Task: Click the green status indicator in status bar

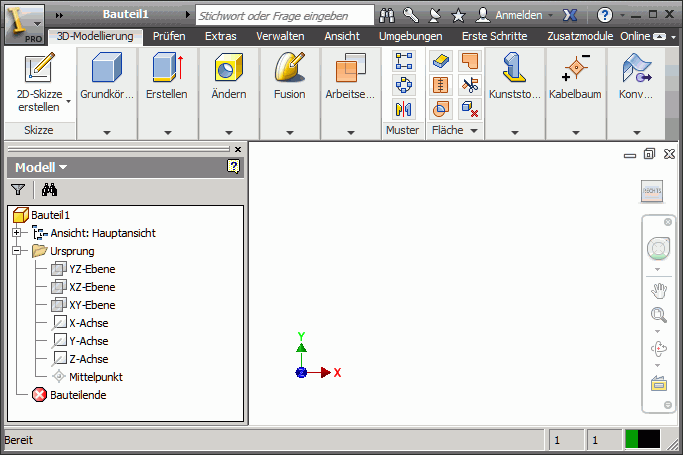Action: pyautogui.click(x=631, y=440)
